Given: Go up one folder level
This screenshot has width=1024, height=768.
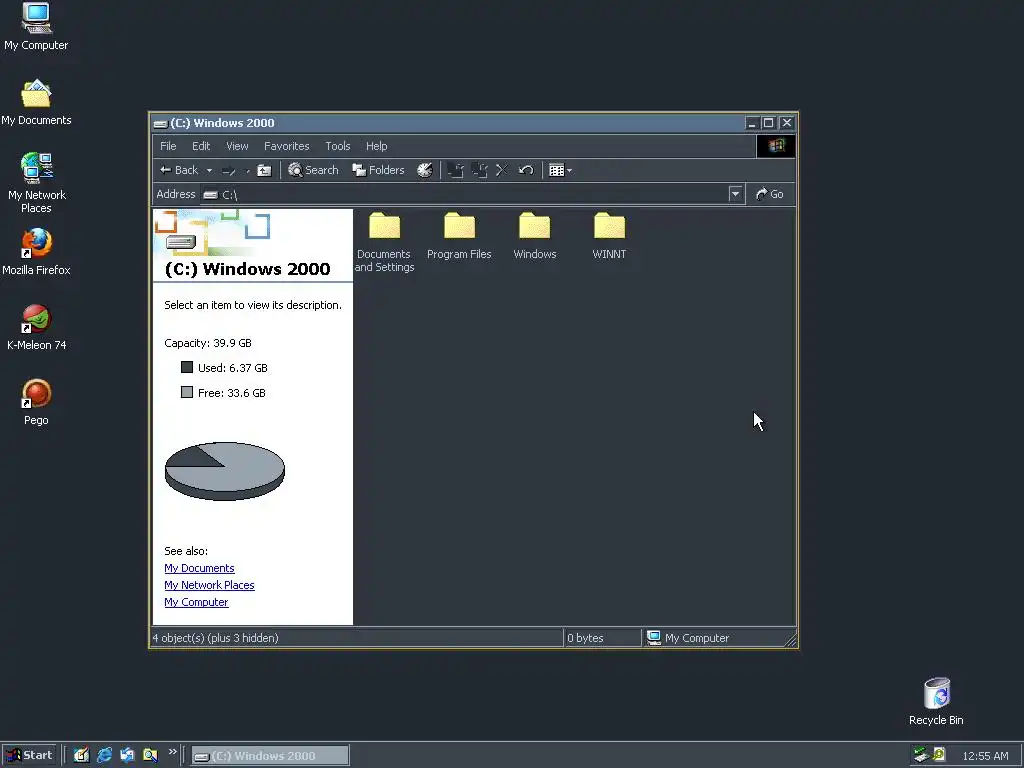Looking at the screenshot, I should (264, 170).
